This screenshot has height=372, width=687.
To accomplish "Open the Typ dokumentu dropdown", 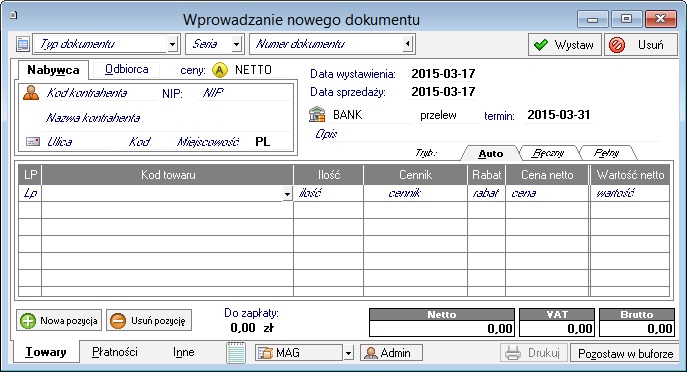I will click(172, 44).
